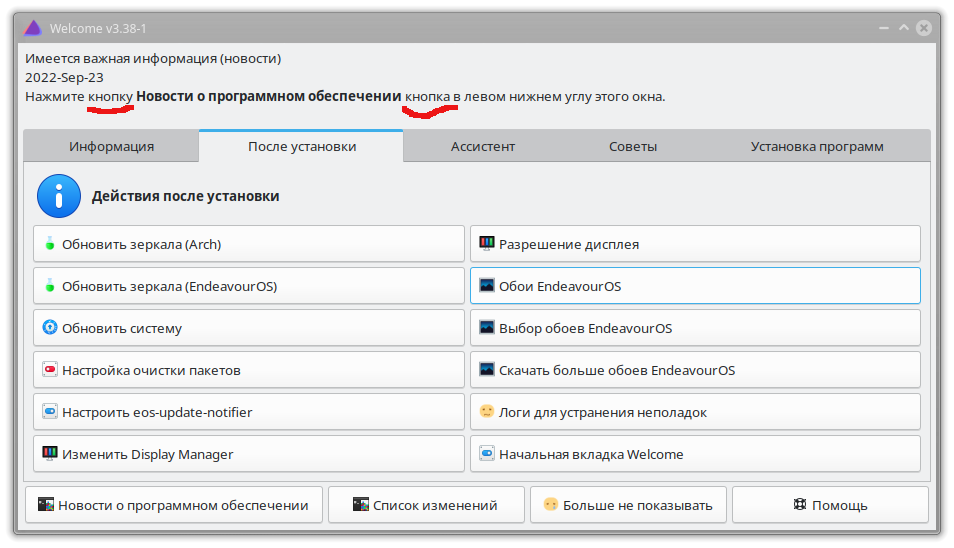Click the icon beside Начальная вкладка Welcome
The width and height of the screenshot is (954, 548).
pos(487,453)
